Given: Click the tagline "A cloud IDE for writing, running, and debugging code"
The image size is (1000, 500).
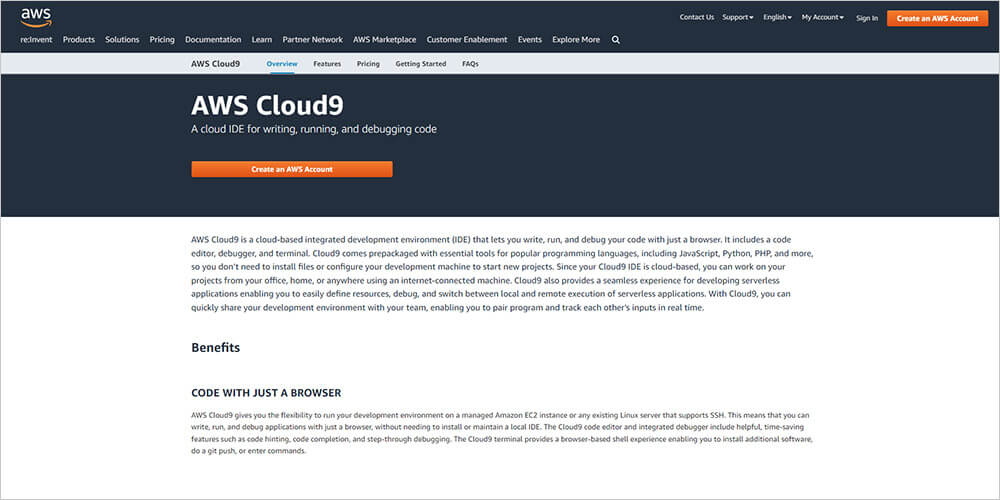Looking at the screenshot, I should coord(314,129).
